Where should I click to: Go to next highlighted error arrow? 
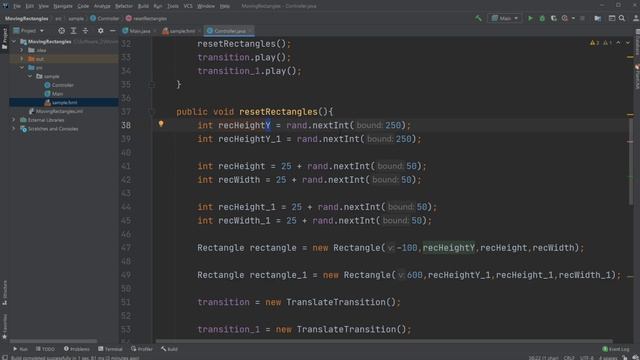(x=628, y=43)
